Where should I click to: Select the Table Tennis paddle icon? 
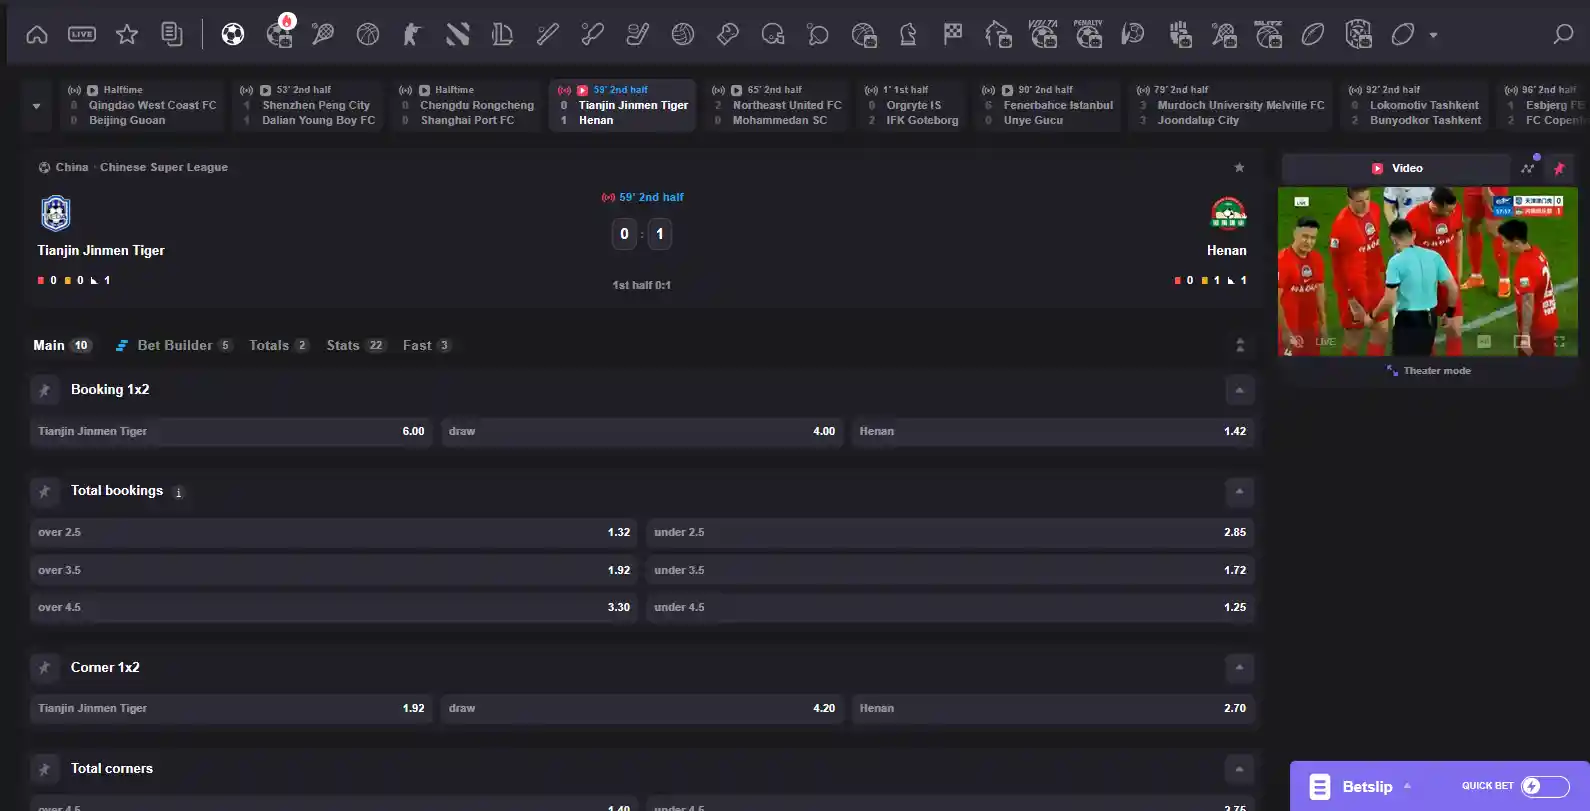coord(818,35)
